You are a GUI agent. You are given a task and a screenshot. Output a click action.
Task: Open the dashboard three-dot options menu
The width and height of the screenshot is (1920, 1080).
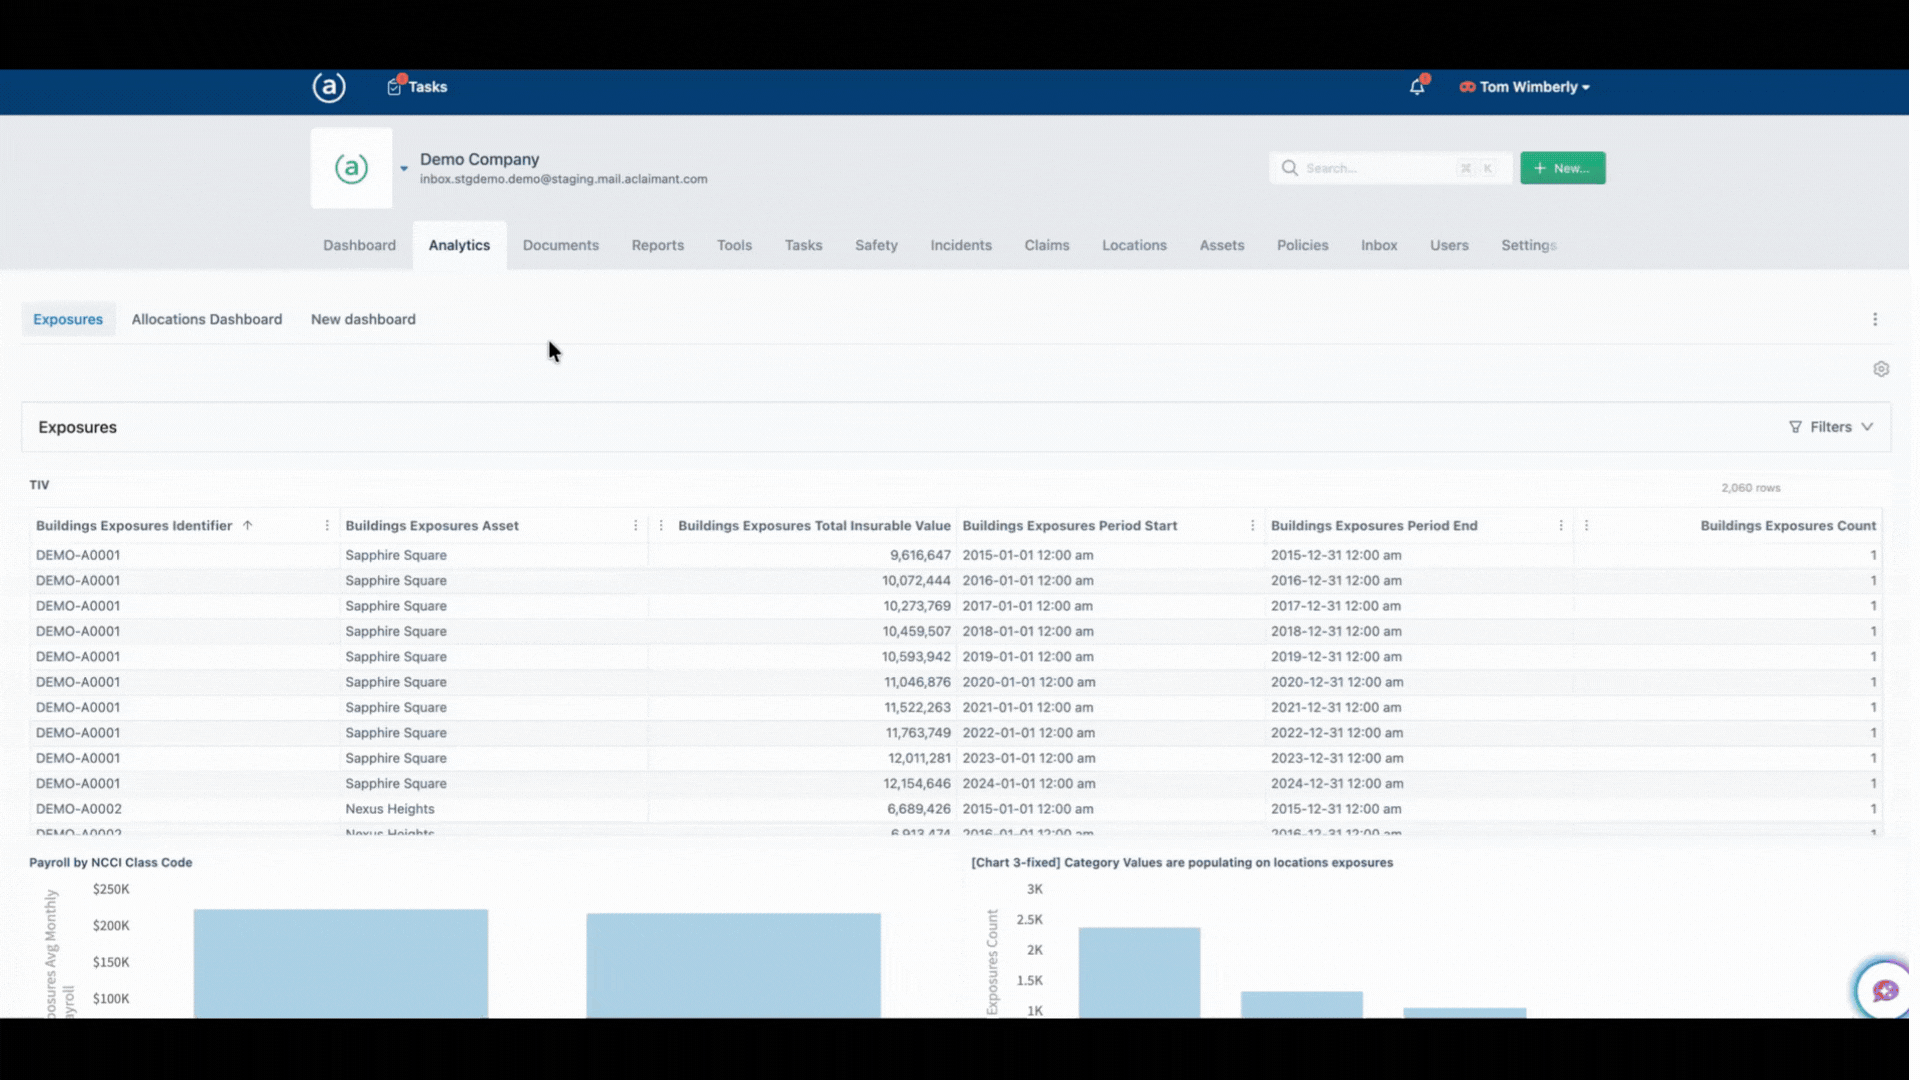coord(1875,319)
